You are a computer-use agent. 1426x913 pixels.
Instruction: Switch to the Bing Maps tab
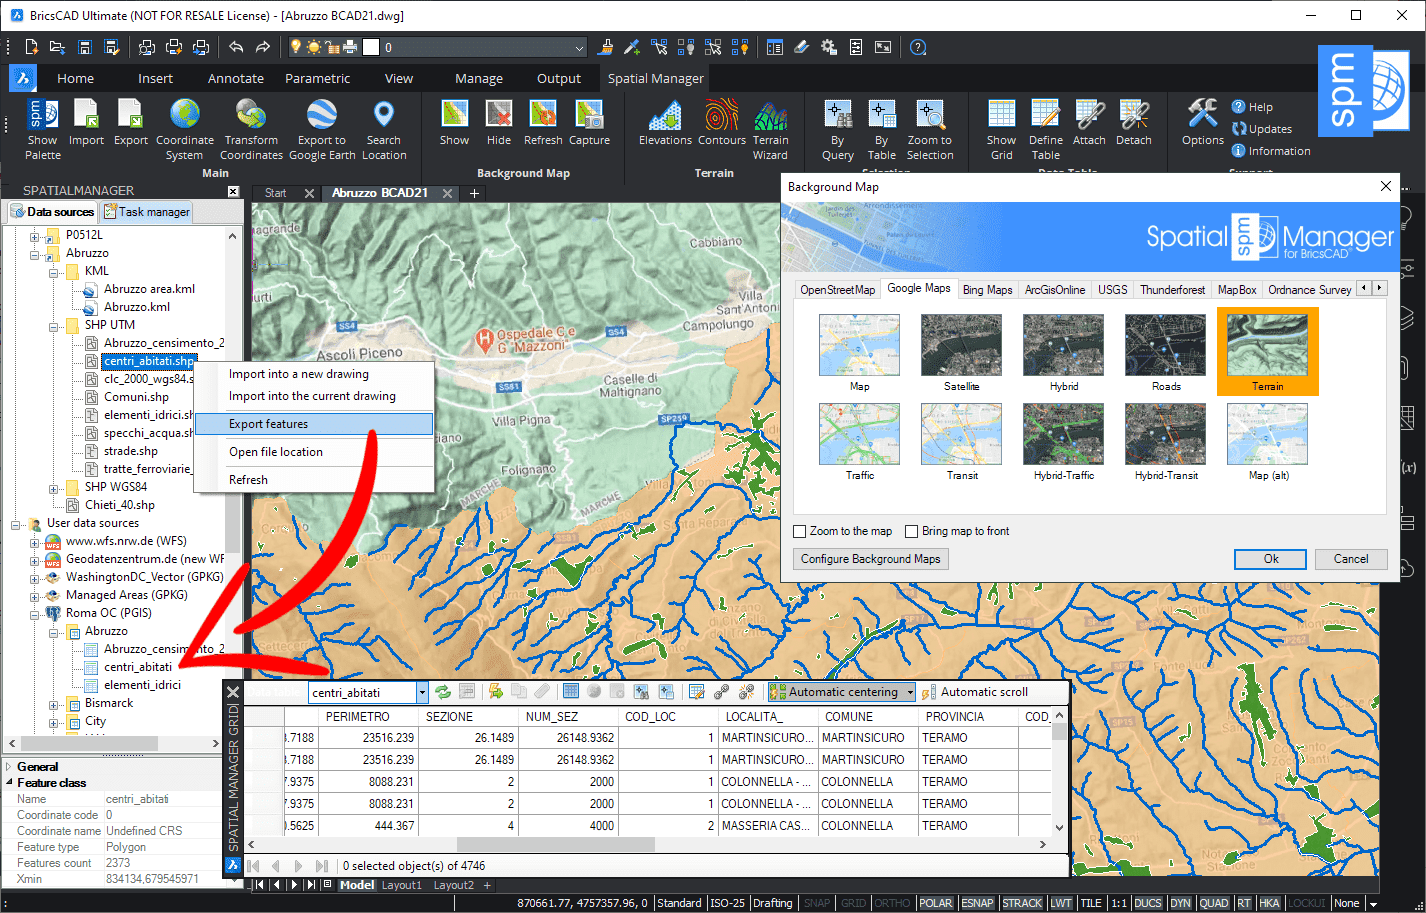point(988,290)
